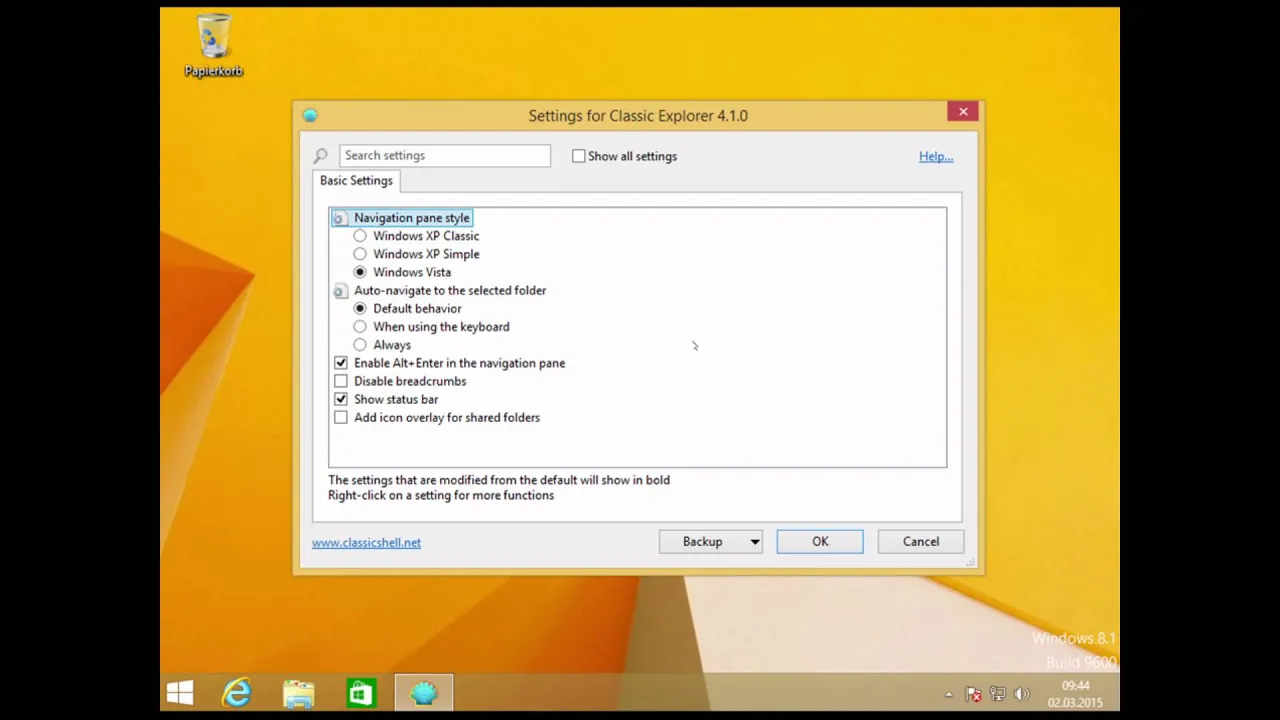Open the Help... link
1280x720 pixels.
(x=936, y=156)
